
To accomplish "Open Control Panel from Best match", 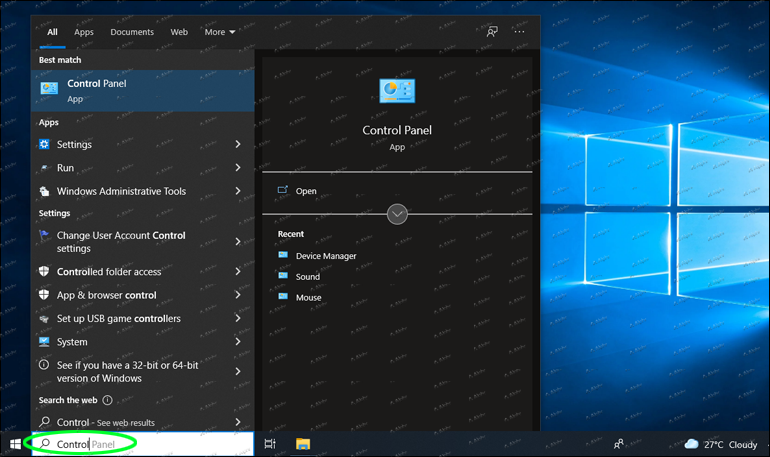I will (x=143, y=91).
